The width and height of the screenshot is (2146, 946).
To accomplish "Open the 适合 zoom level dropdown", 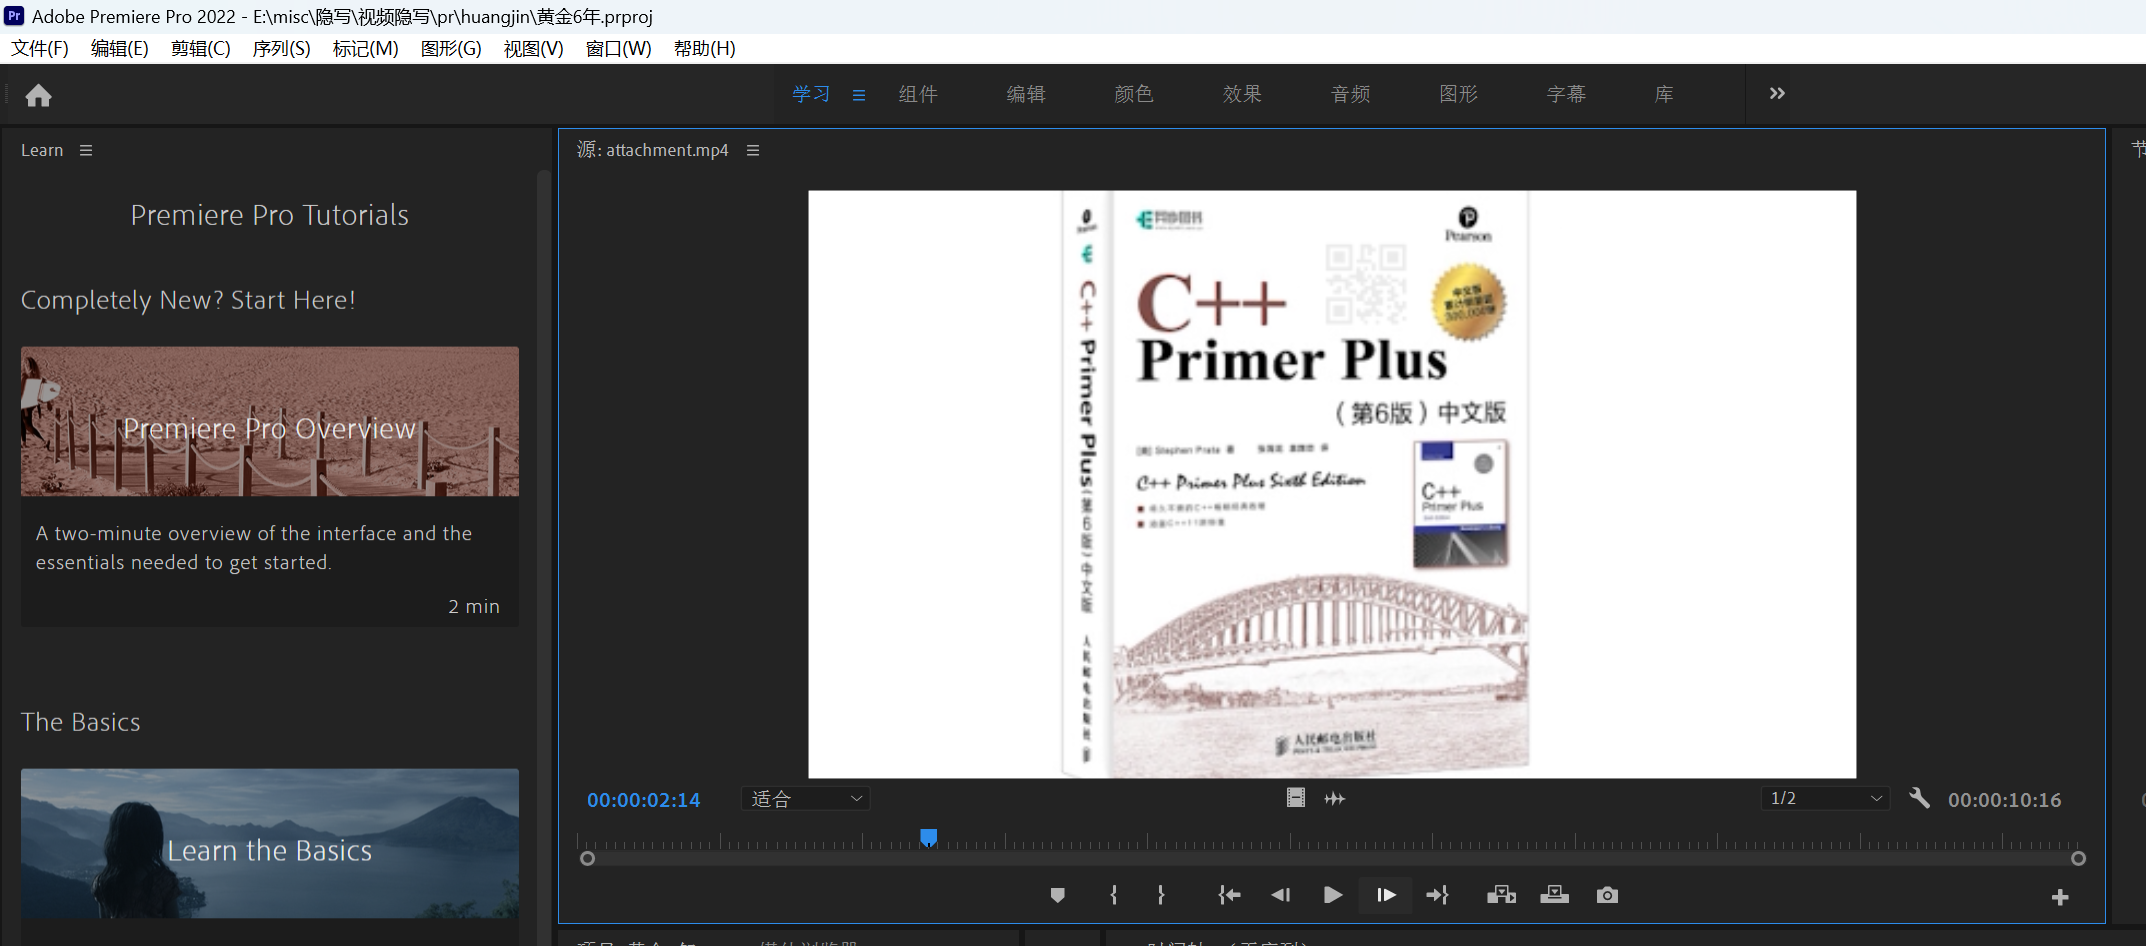I will pos(806,799).
